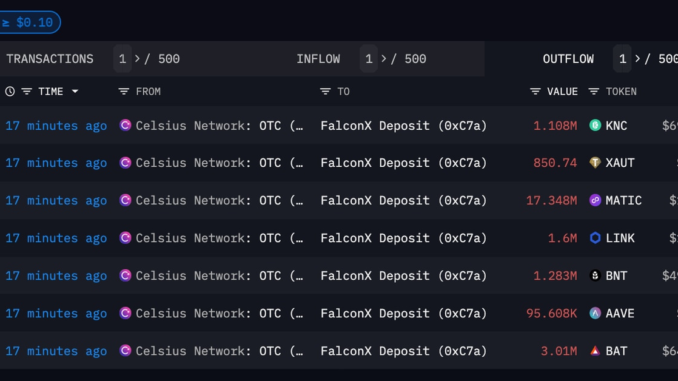Screen dimensions: 678x381
Task: Click the BAT token icon
Action: [x=595, y=351]
